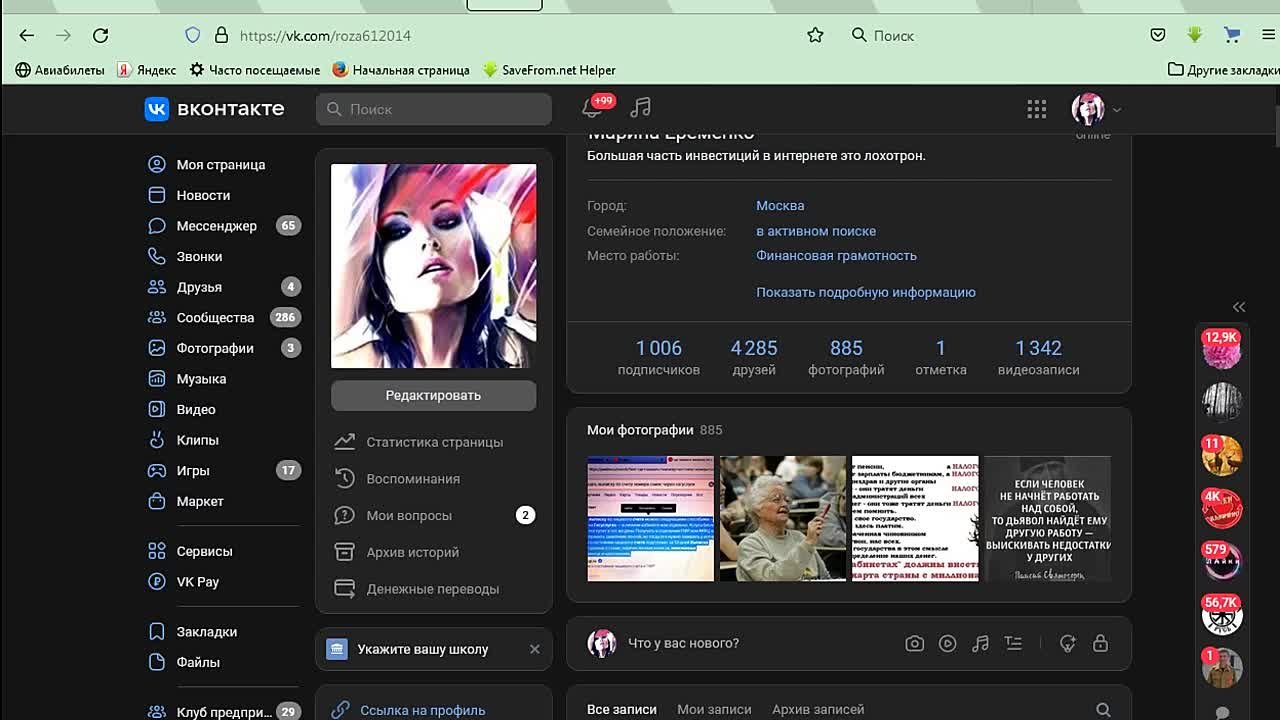Image resolution: width=1280 pixels, height=720 pixels.
Task: Click the article lines icon in post box
Action: pyautogui.click(x=1014, y=644)
